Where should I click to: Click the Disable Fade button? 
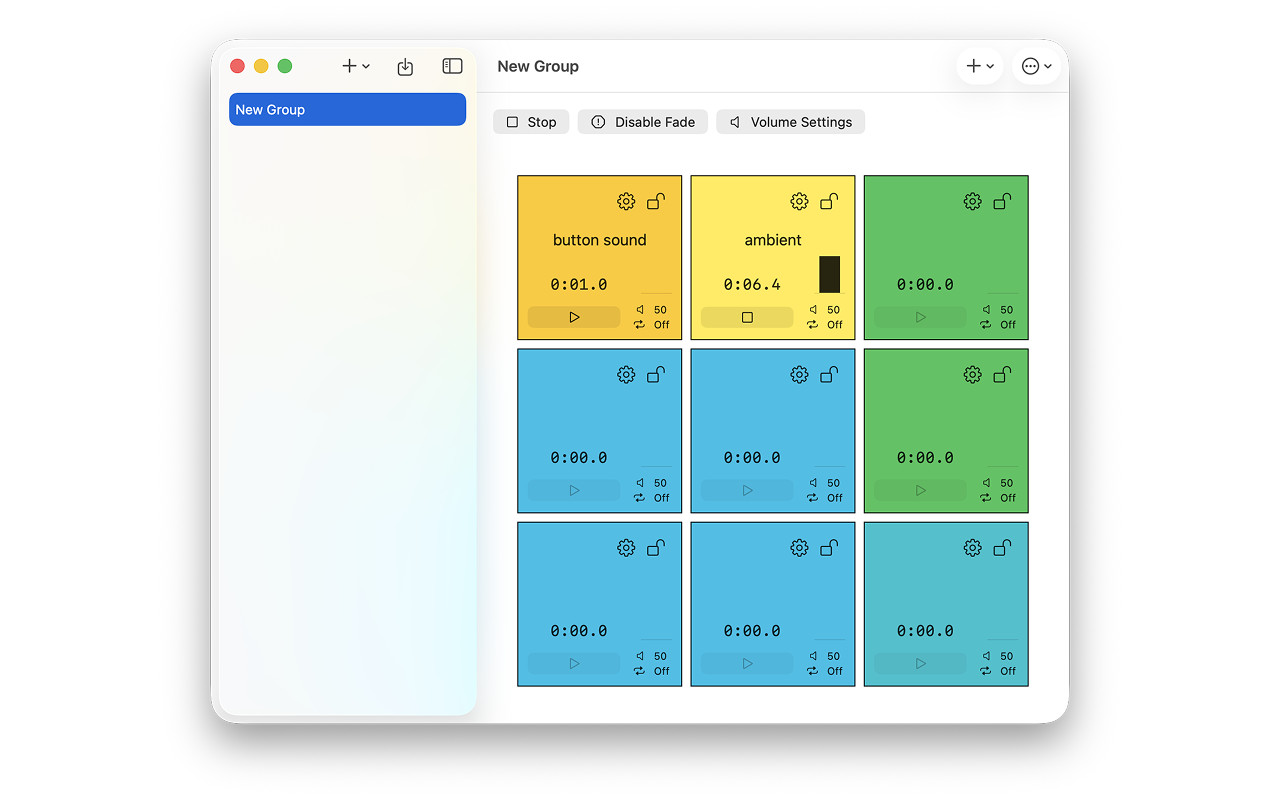tap(643, 122)
